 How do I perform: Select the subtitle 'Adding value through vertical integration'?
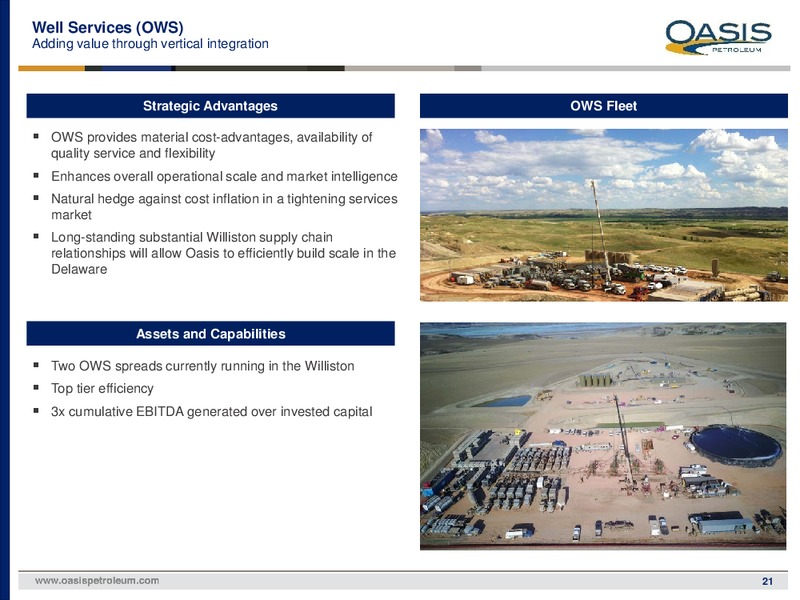click(x=150, y=44)
